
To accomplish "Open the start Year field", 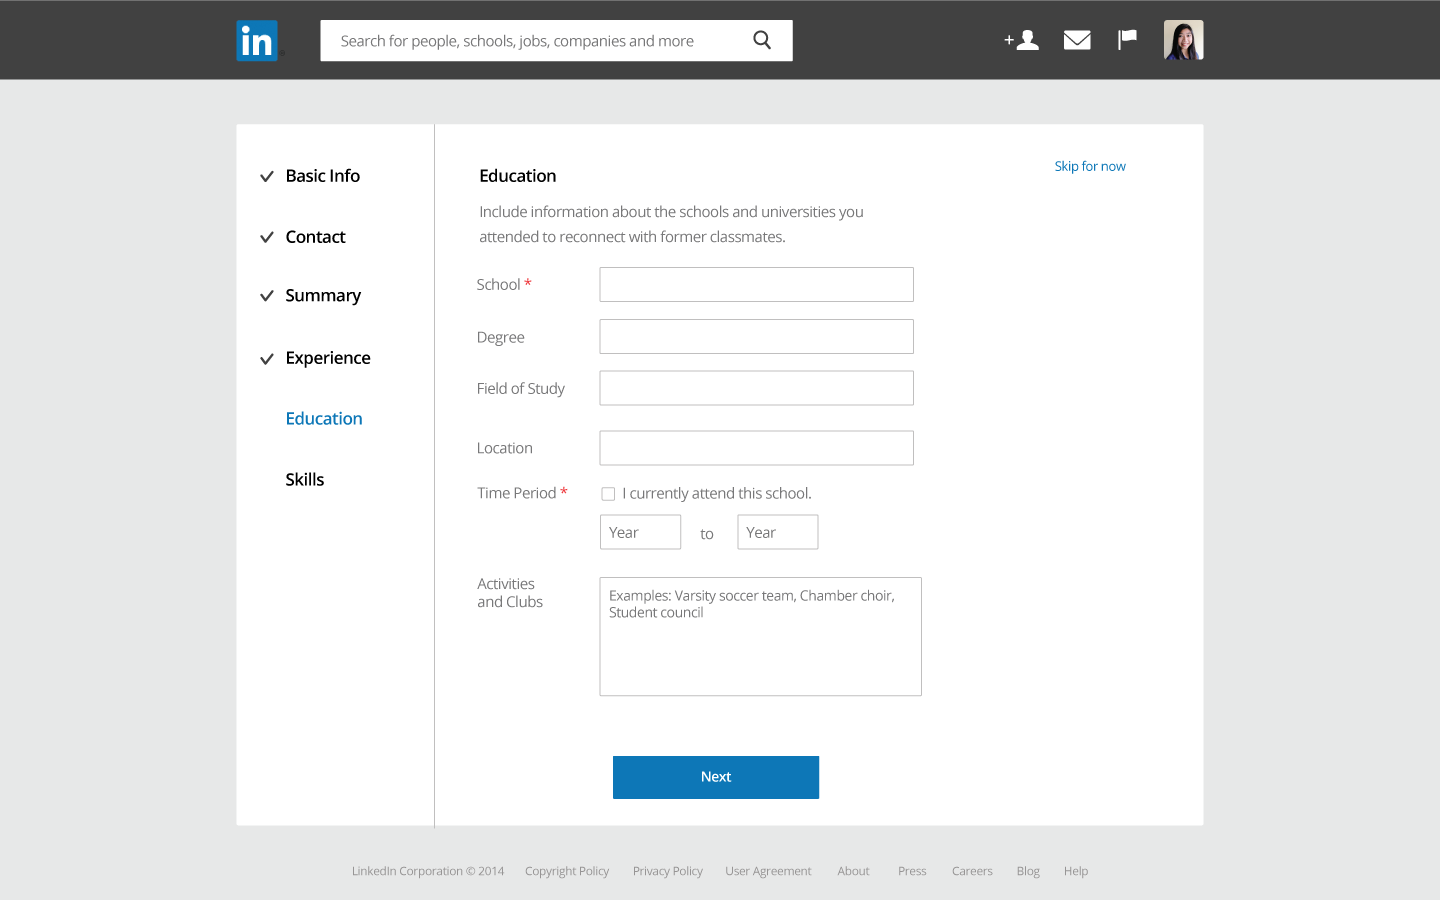I will click(x=640, y=532).
